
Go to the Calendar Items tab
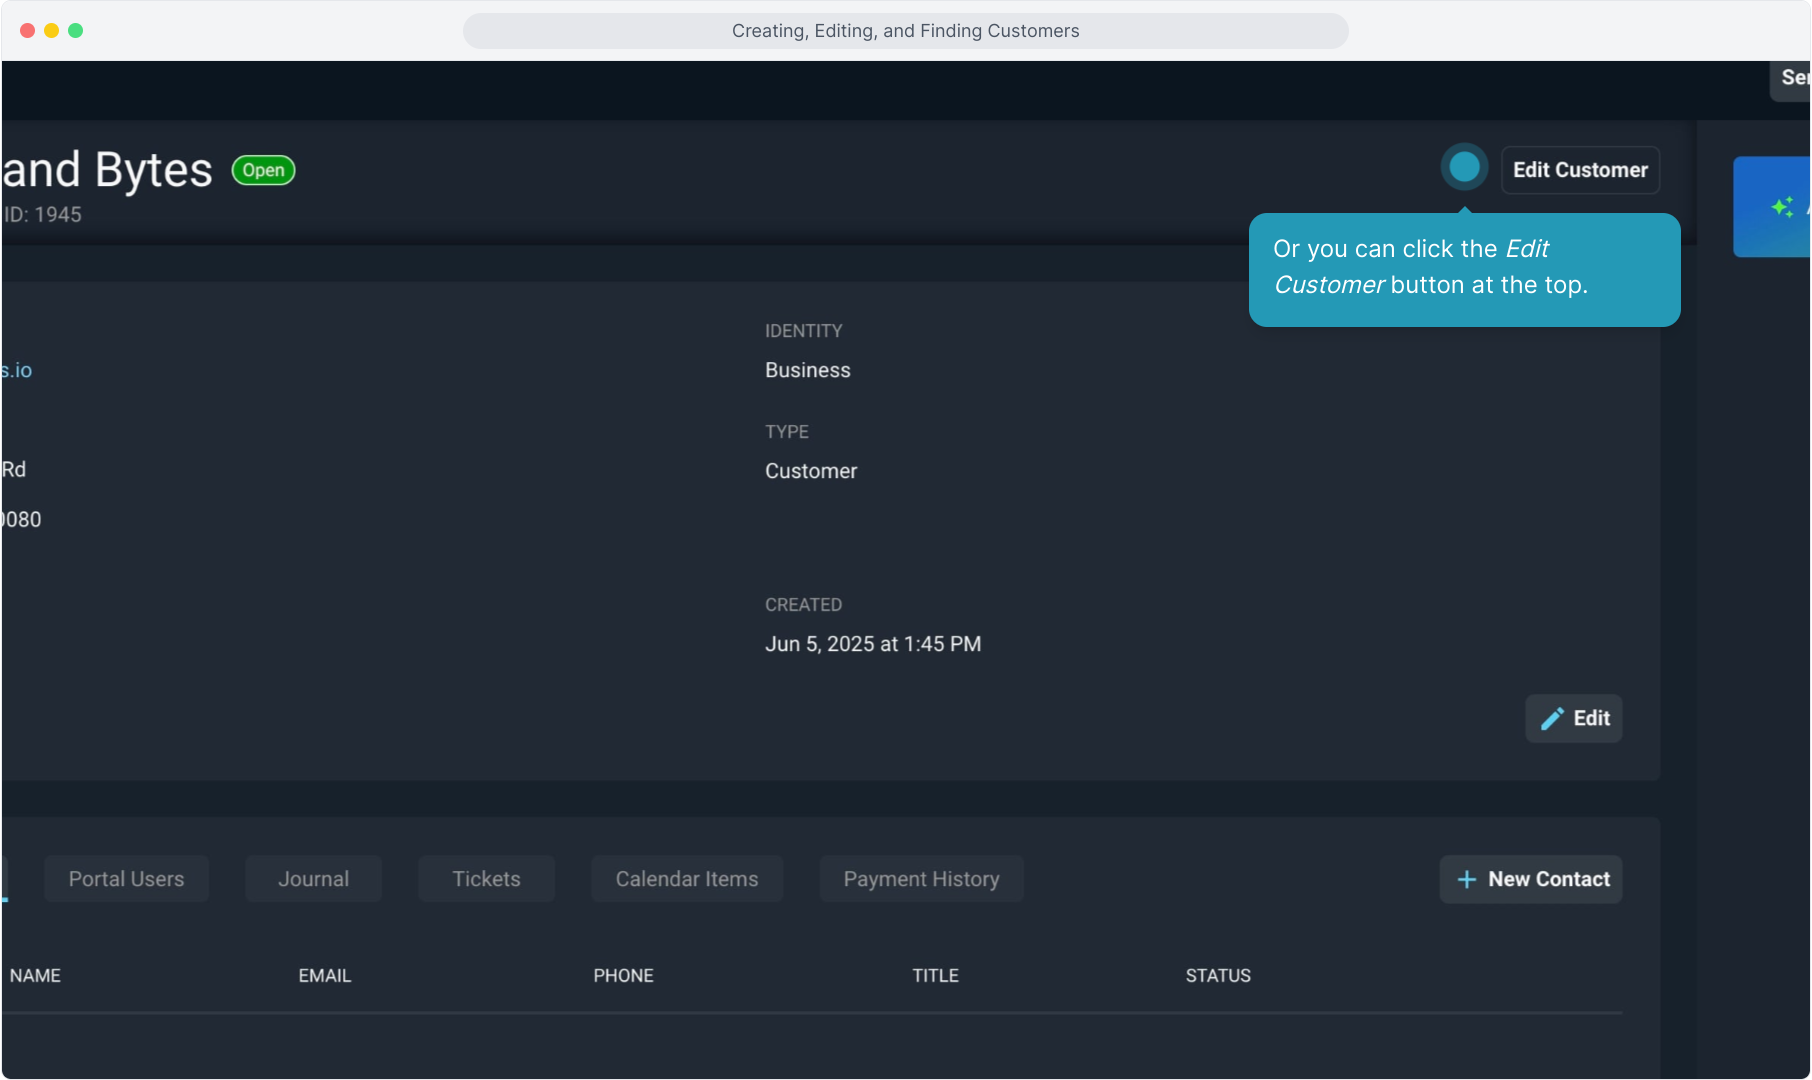(686, 879)
